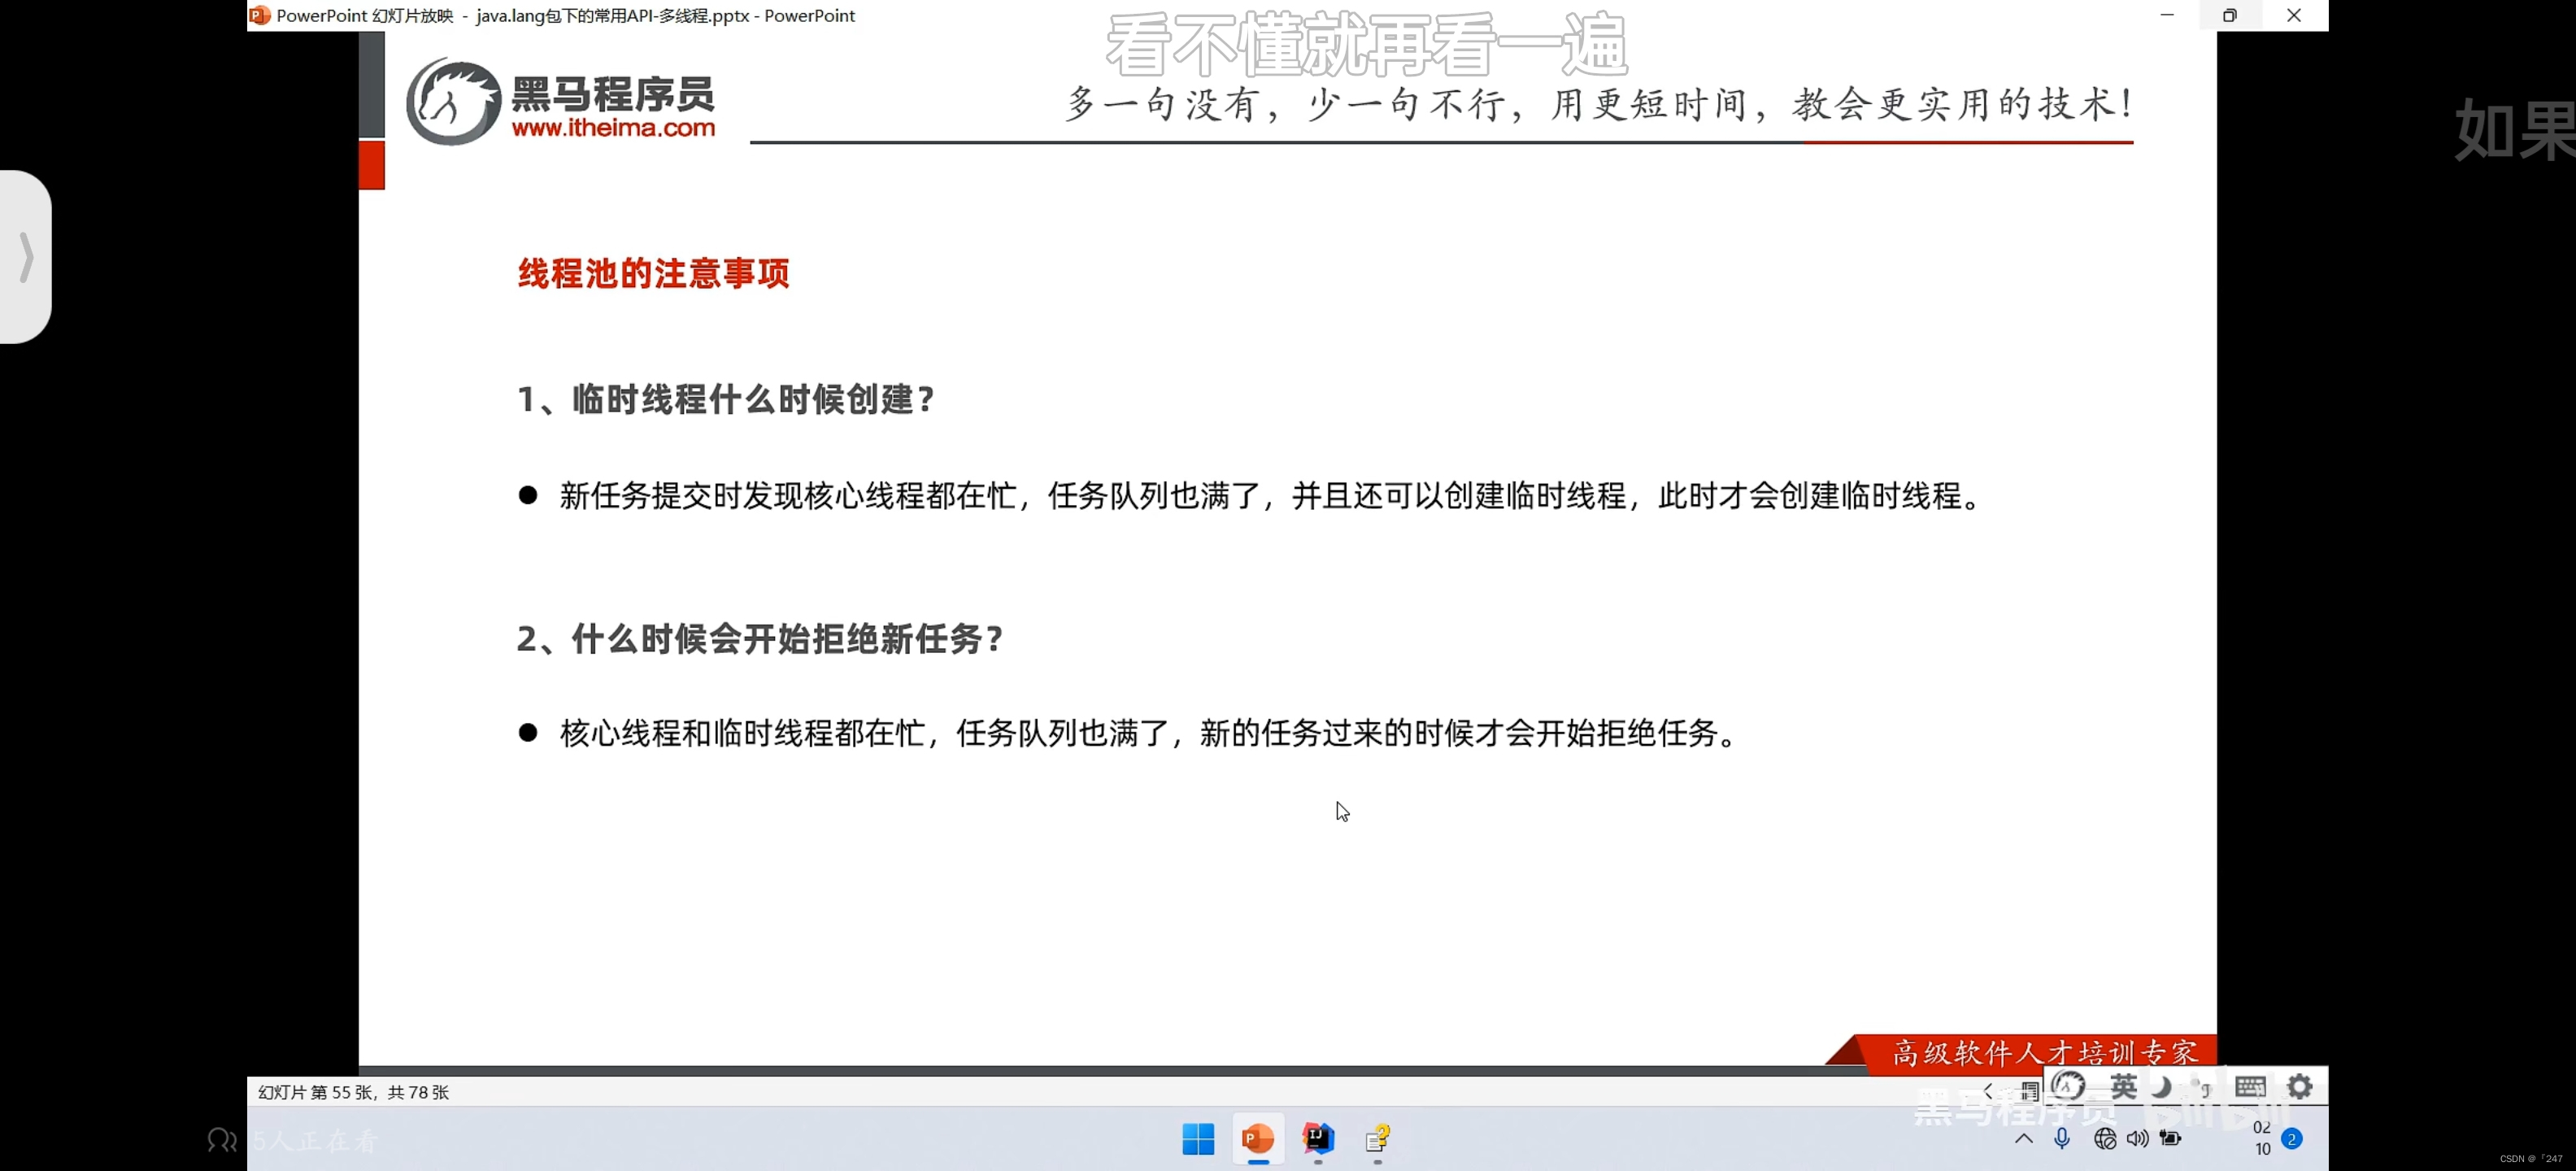2576x1171 pixels.
Task: Open the notepad with question mark taskbar app
Action: pos(1378,1138)
